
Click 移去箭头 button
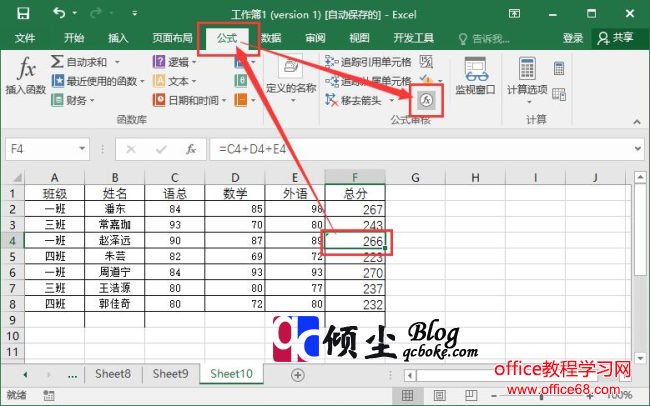[354, 100]
